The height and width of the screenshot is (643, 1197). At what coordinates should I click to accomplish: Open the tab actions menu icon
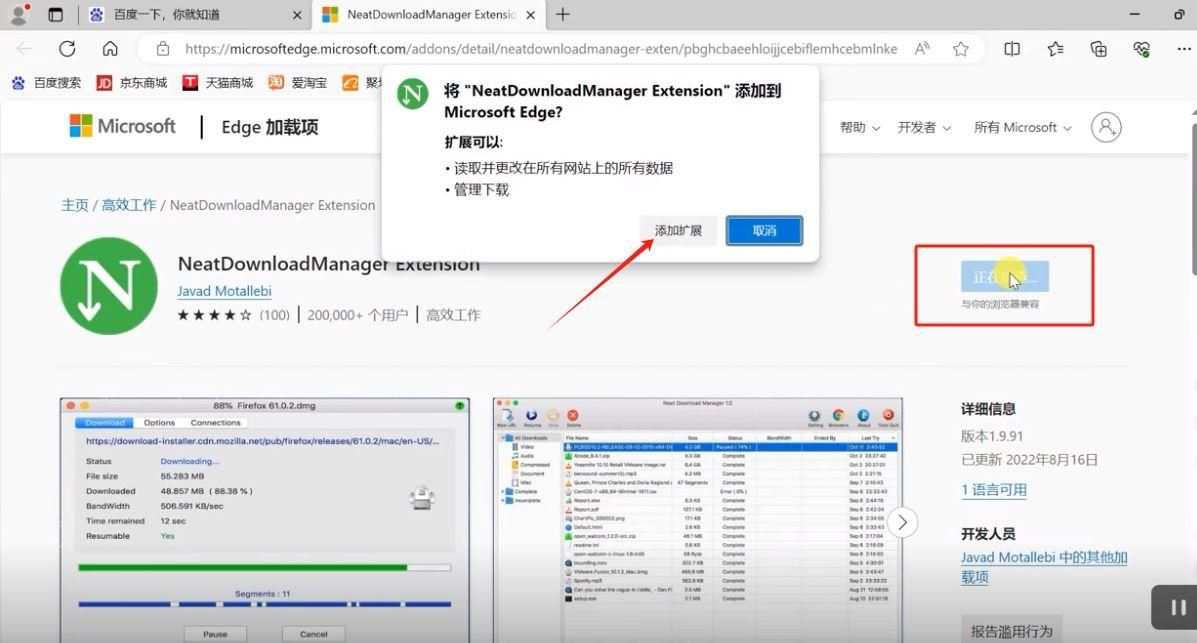pyautogui.click(x=55, y=15)
